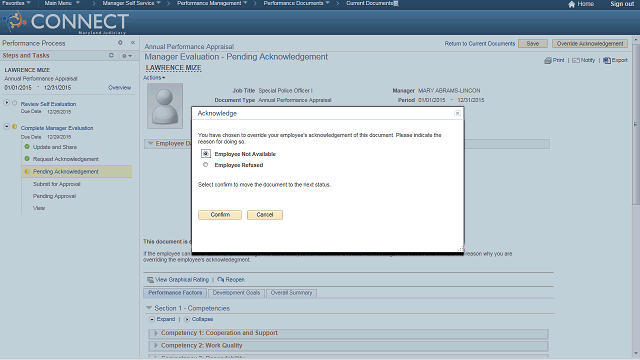The height and width of the screenshot is (360, 640).
Task: Click Sign out link
Action: [x=622, y=4]
